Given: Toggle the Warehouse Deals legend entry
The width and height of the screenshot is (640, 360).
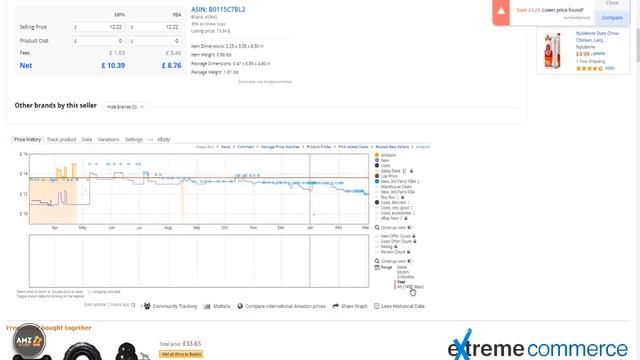Looking at the screenshot, I should (396, 187).
